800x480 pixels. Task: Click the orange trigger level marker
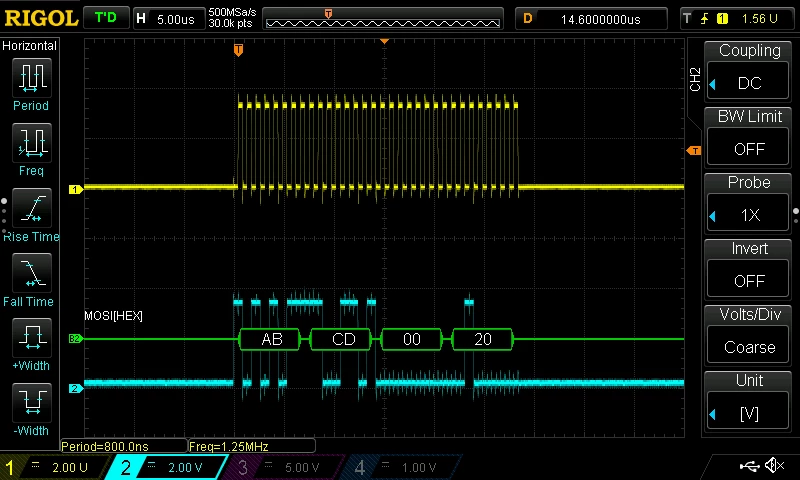693,150
